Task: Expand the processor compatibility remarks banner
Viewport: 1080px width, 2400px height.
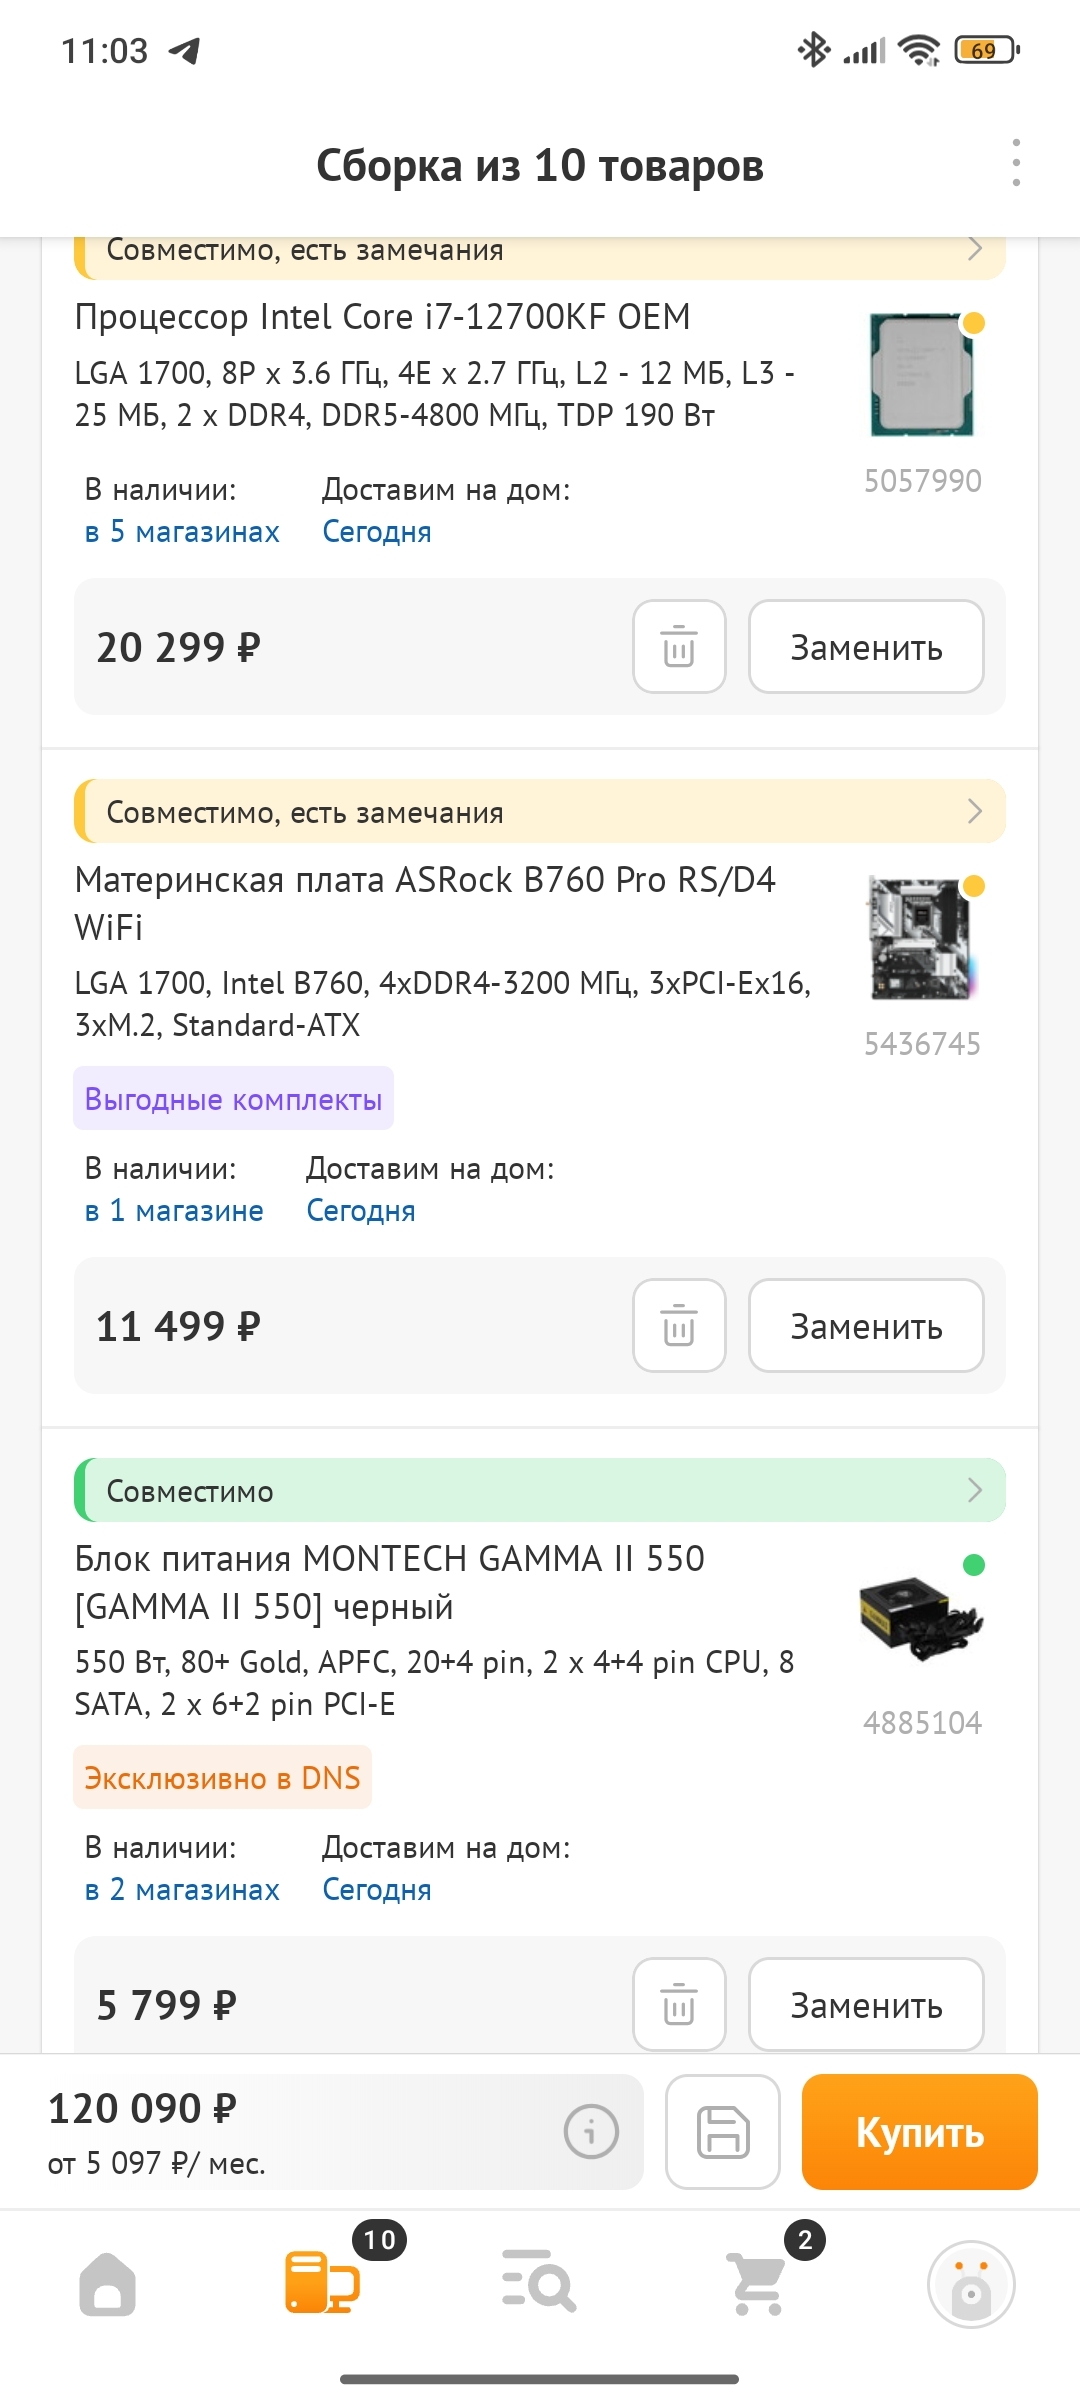Action: [540, 252]
